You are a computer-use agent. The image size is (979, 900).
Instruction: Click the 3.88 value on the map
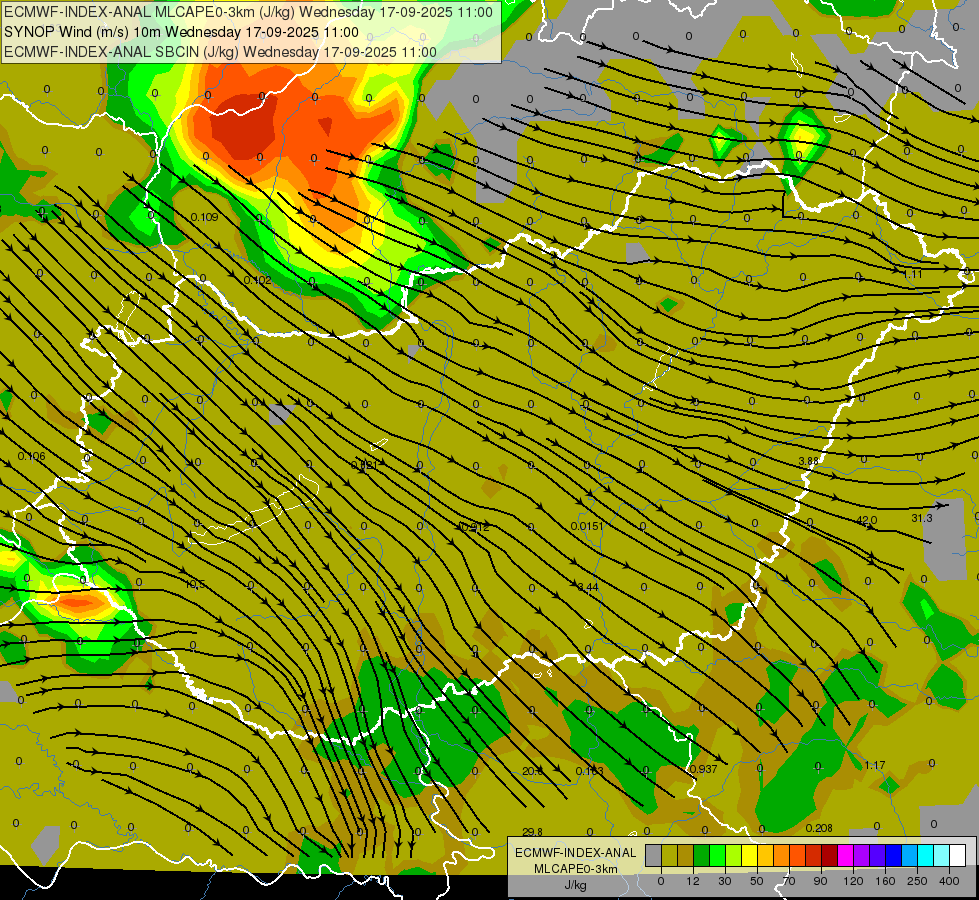[808, 461]
